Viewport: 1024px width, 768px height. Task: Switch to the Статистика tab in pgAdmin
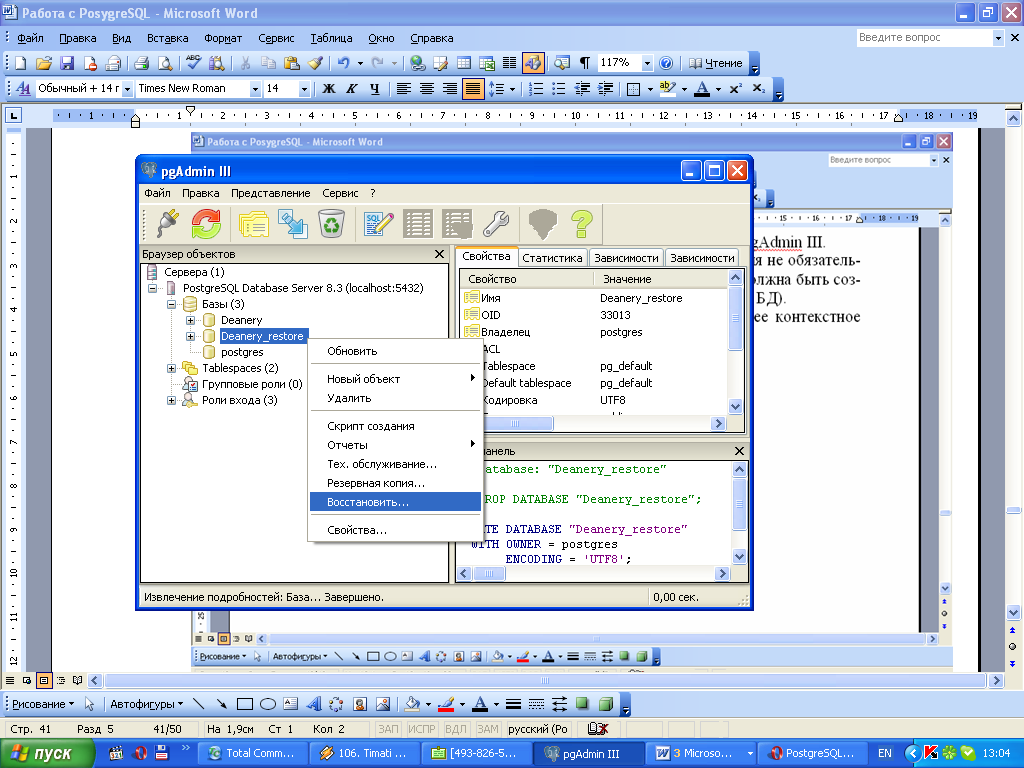click(x=552, y=258)
